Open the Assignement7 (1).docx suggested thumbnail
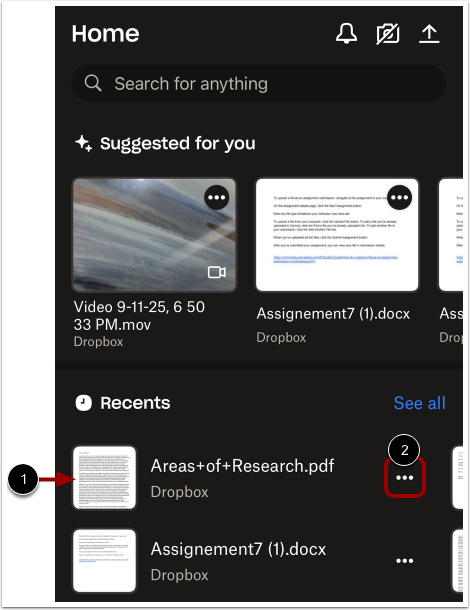470x610 pixels. 337,235
